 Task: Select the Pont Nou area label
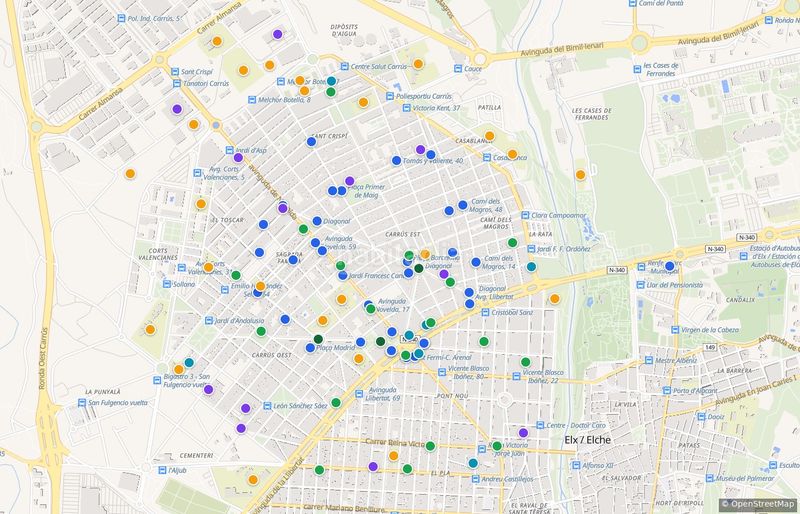tap(453, 396)
